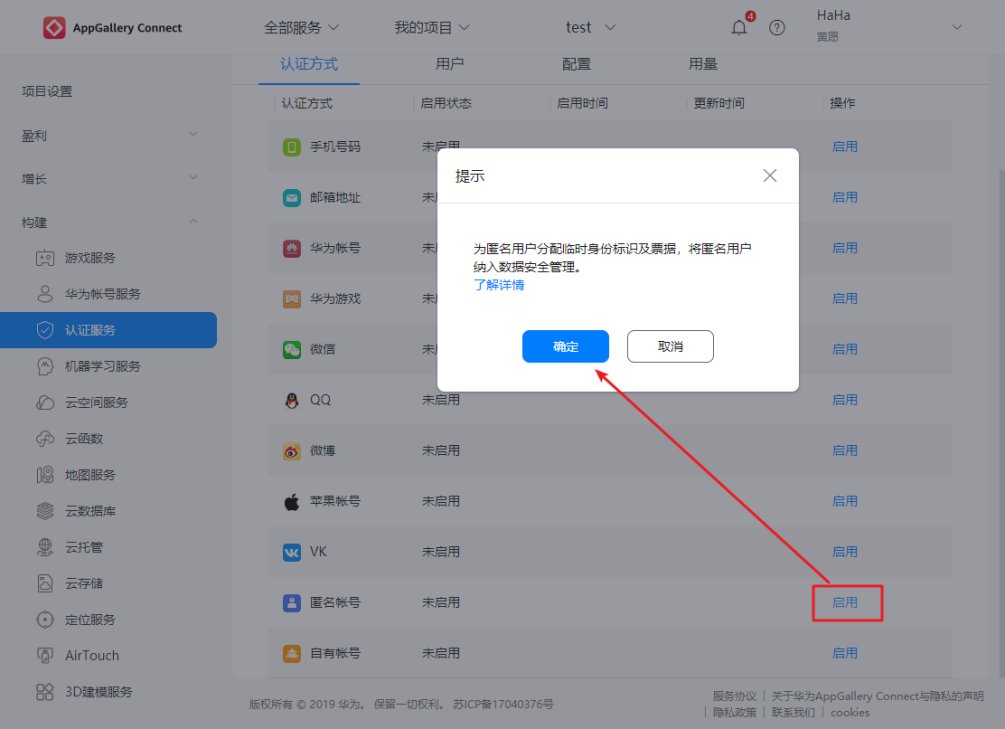Open 游戏服务 game service icon in sidebar
Viewport: 1005px width, 729px height.
click(45, 258)
